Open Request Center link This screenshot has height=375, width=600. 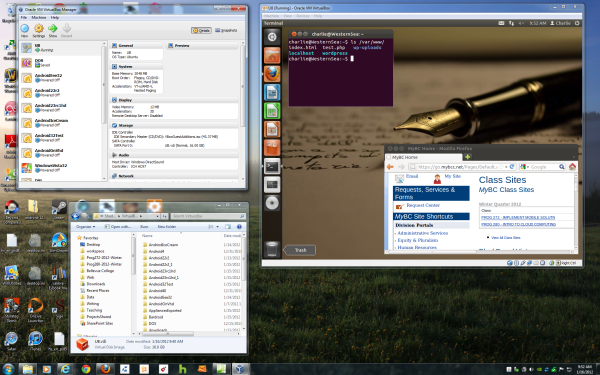[423, 205]
